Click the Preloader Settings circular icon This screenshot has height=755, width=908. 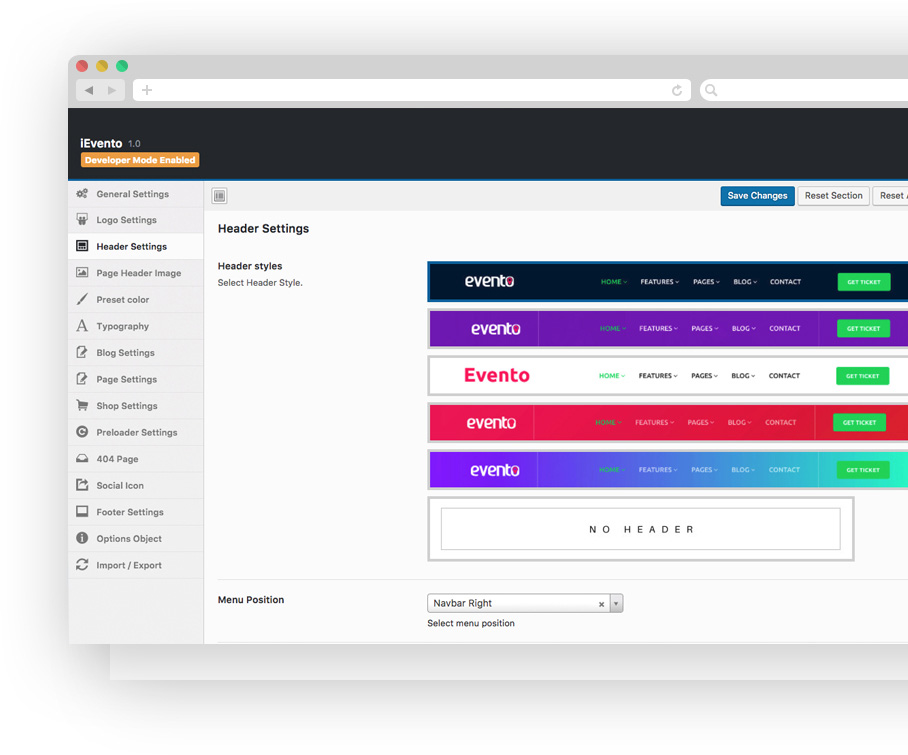pos(82,432)
